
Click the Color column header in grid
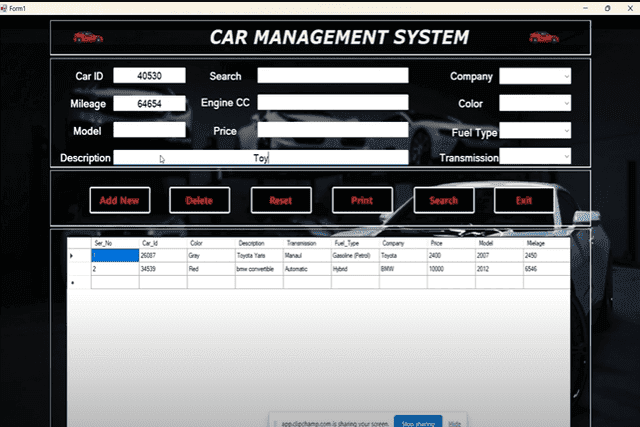tap(211, 243)
